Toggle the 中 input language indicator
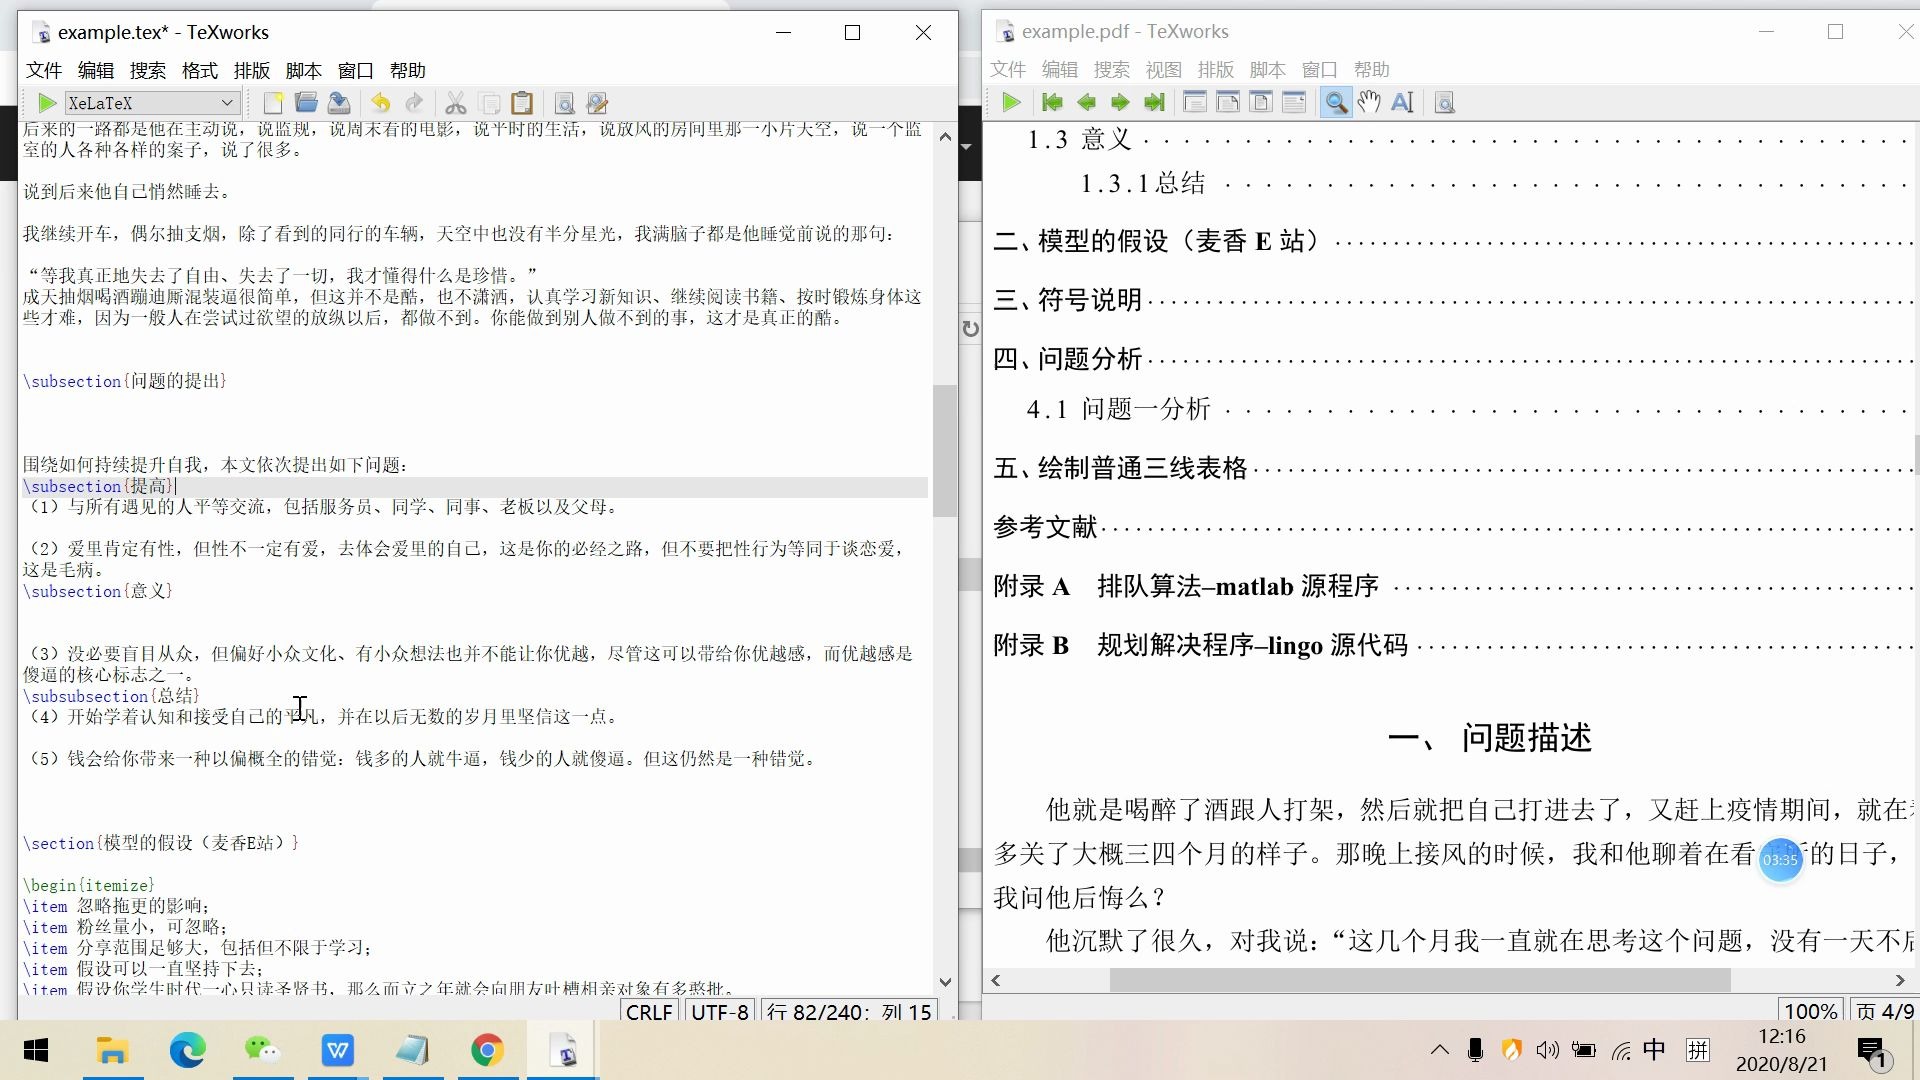The height and width of the screenshot is (1080, 1920). pos(1654,1050)
